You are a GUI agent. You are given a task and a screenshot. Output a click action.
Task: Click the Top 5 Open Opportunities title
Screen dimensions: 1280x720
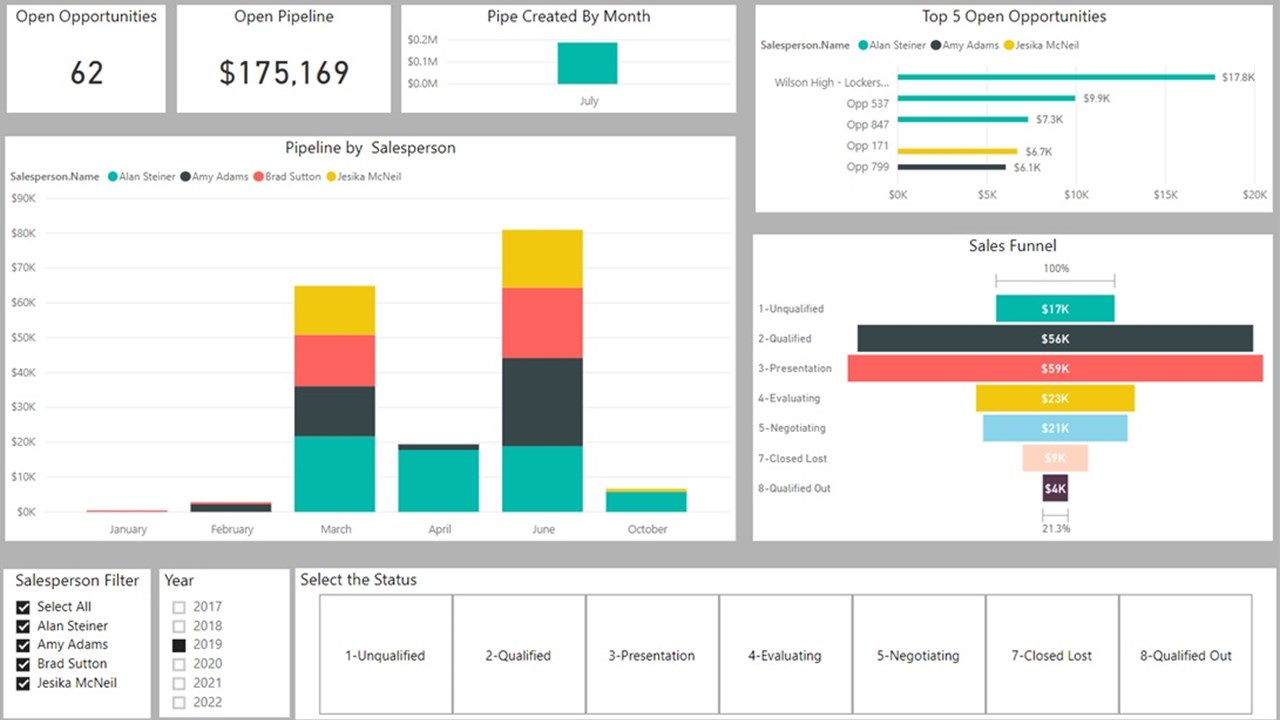[x=1014, y=16]
